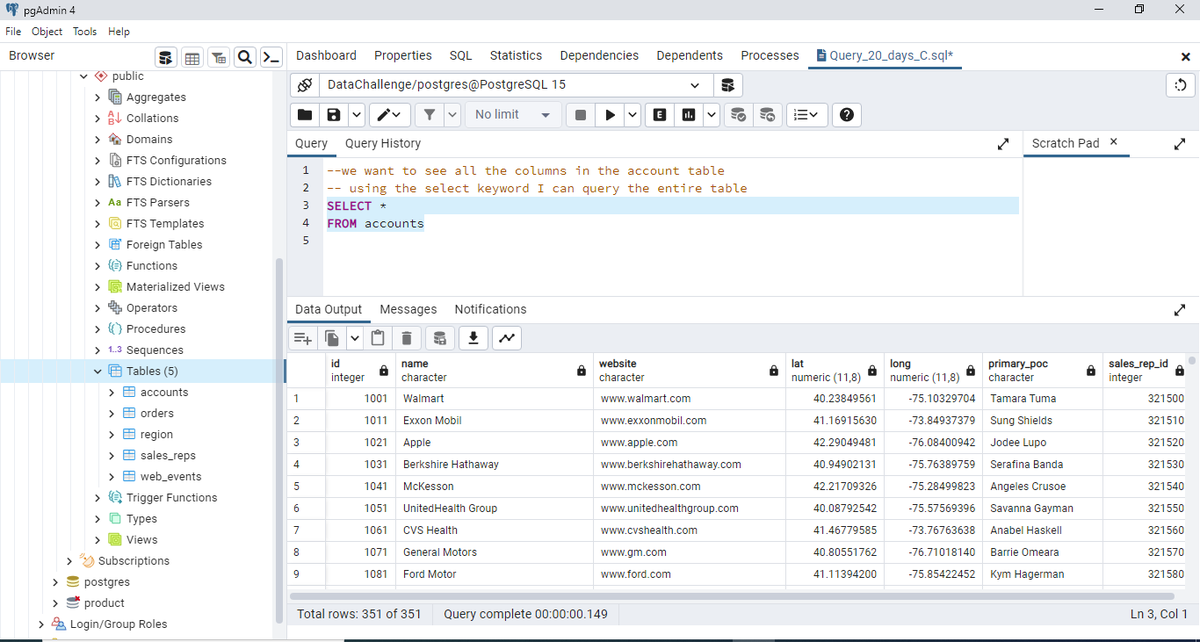Open the Tools menu
1200x642 pixels.
tap(85, 31)
